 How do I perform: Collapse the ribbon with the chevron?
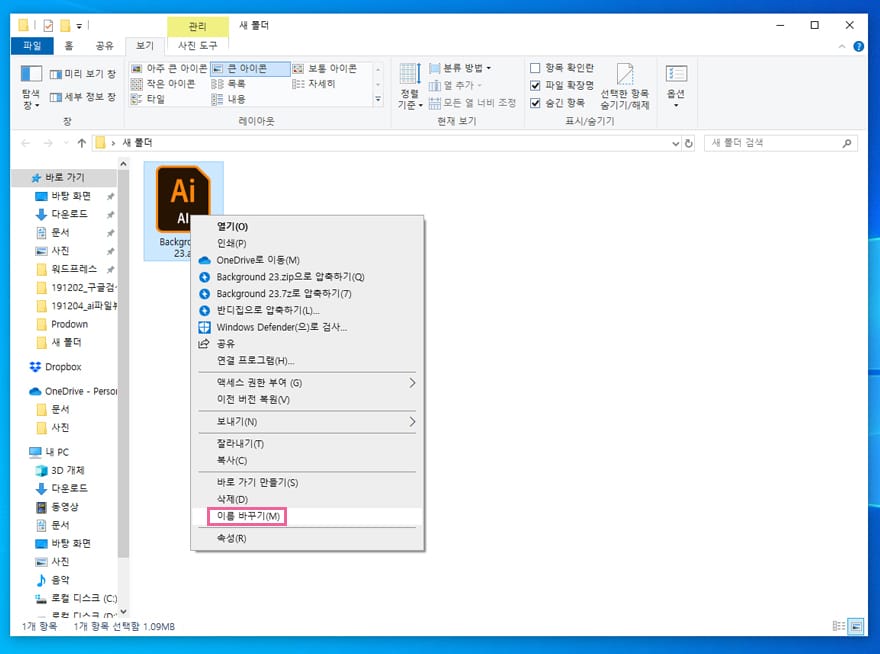[x=841, y=47]
